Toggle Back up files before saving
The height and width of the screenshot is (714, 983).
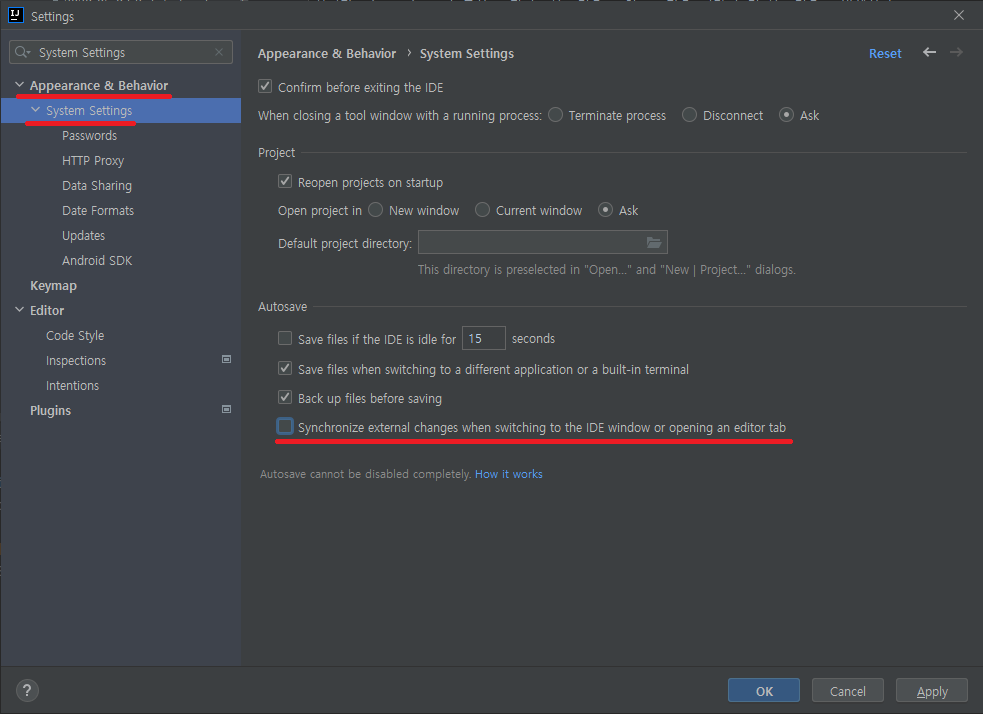[285, 397]
